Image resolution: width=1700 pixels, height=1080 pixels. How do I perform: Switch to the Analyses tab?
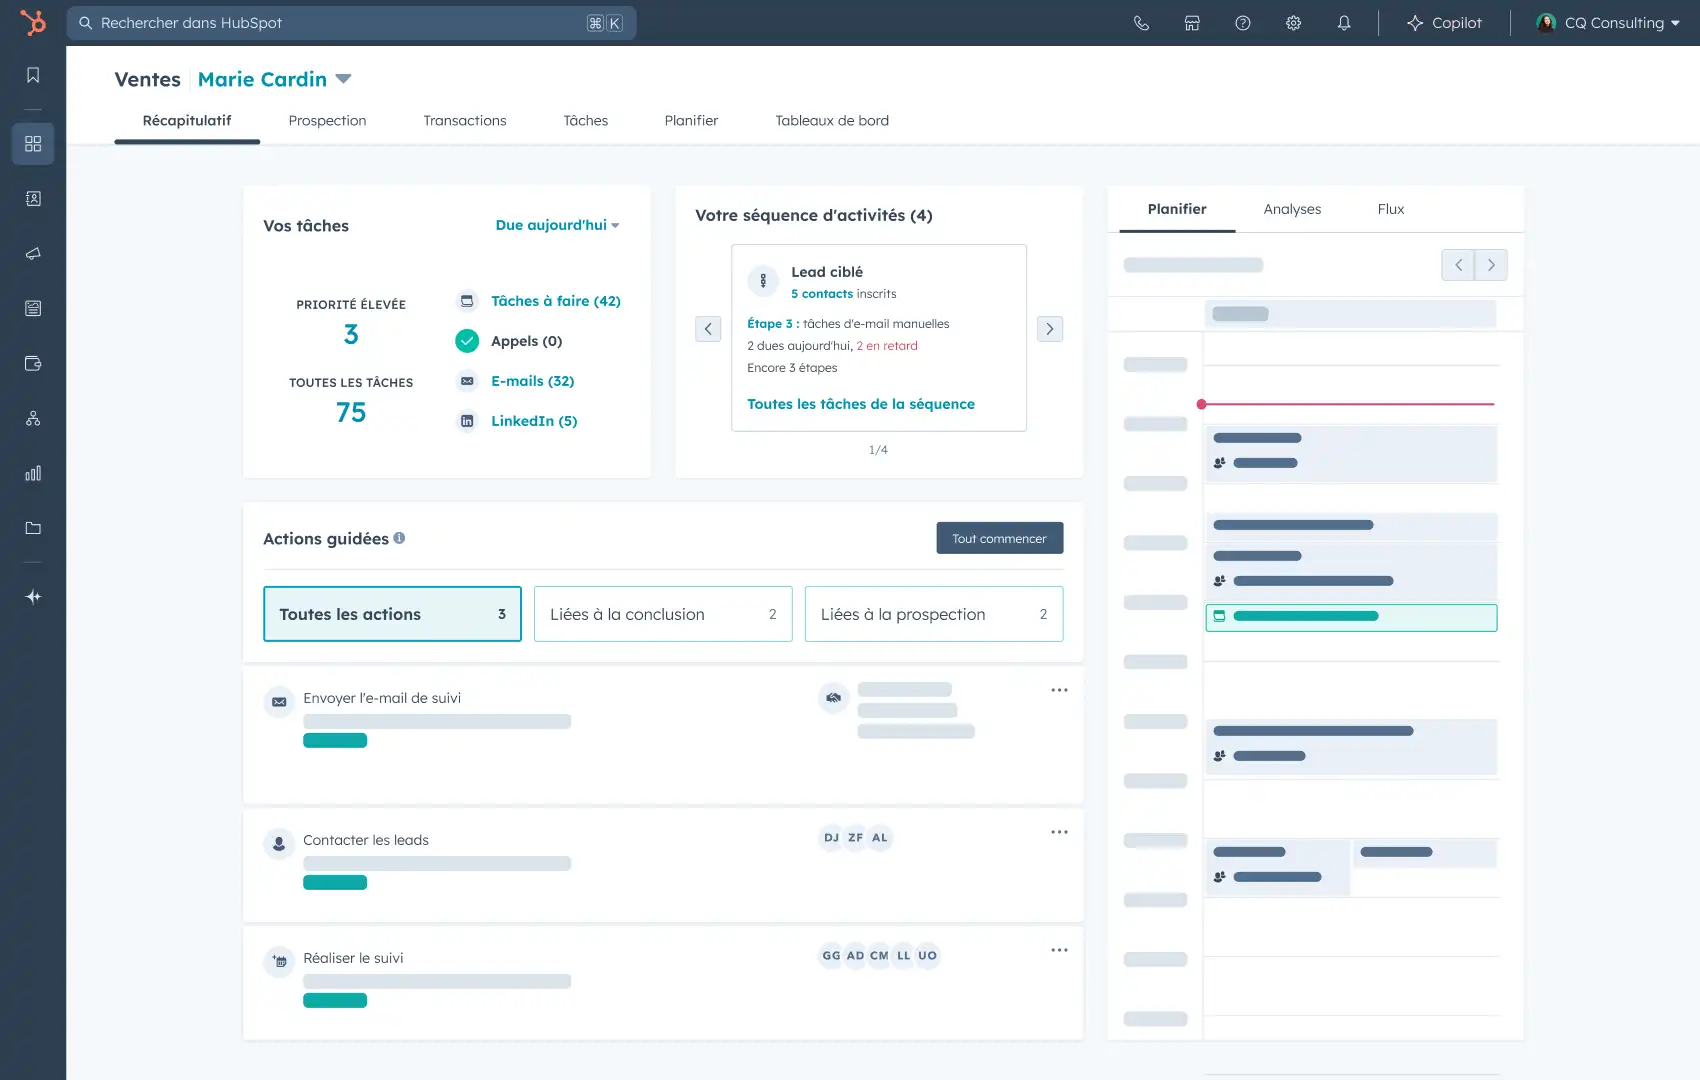[1292, 209]
